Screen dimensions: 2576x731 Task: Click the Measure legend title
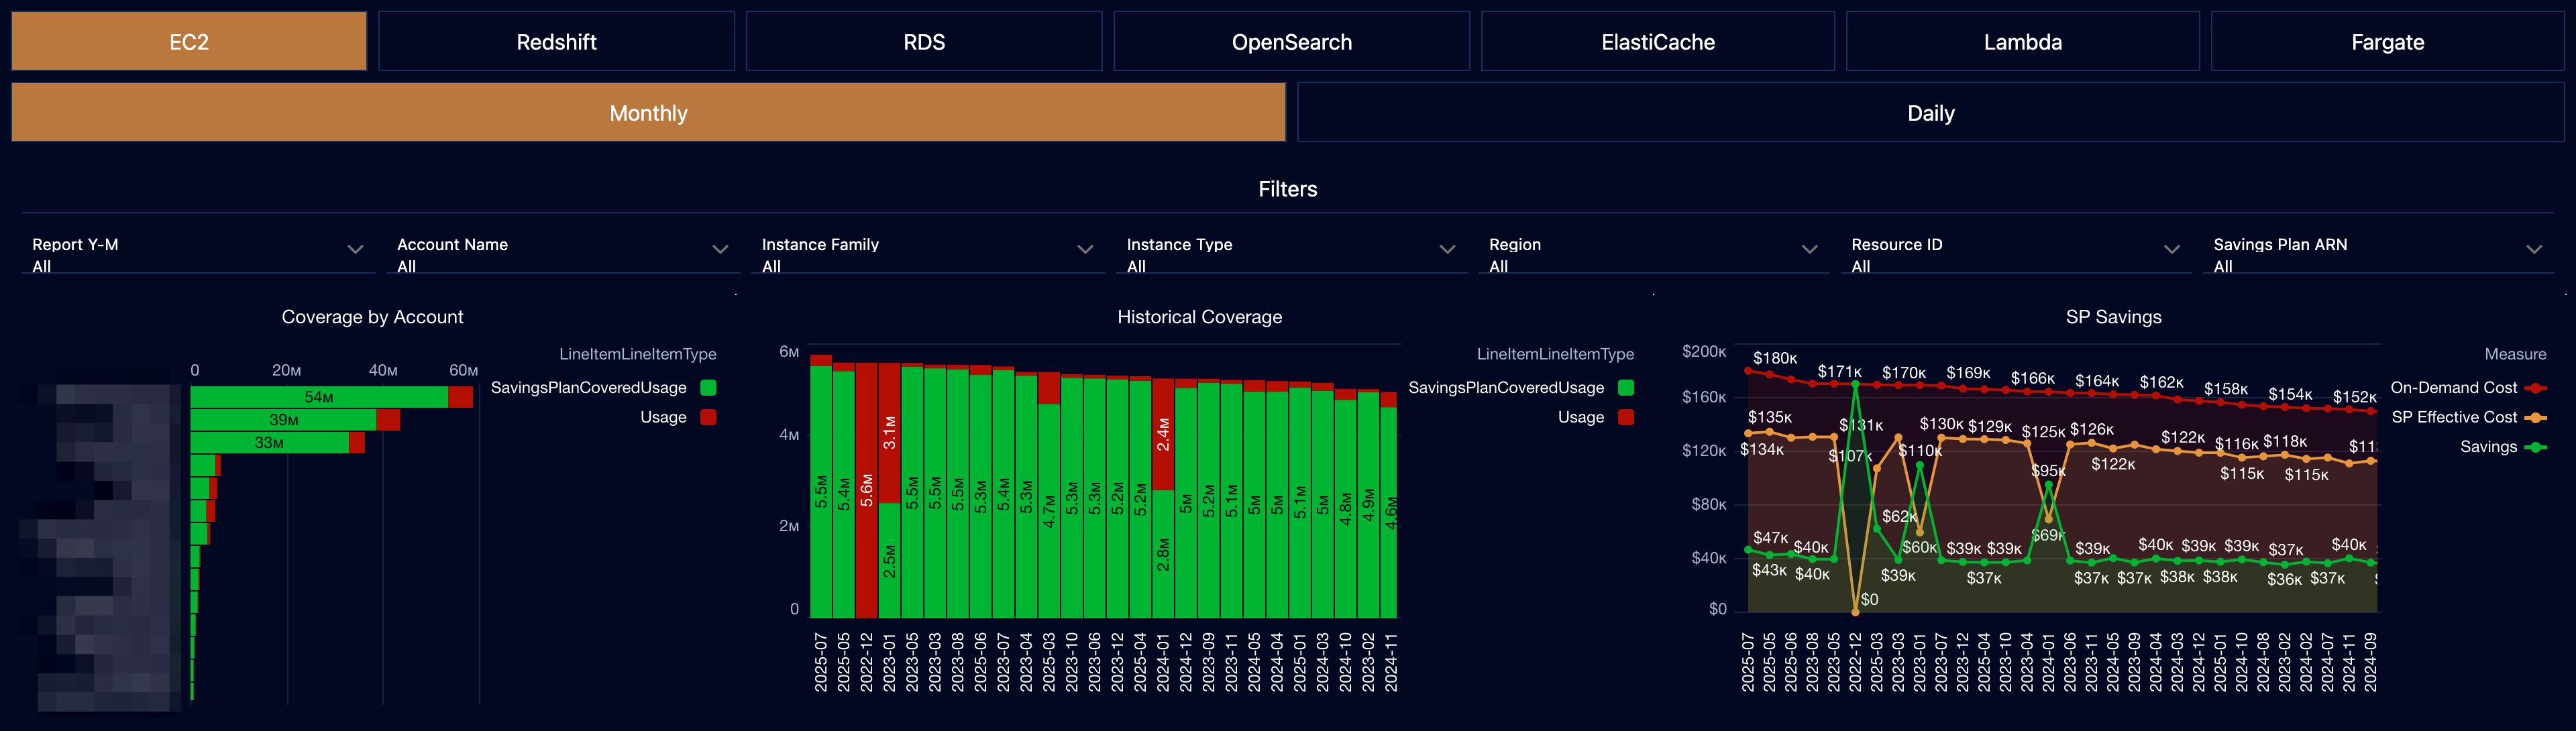[2515, 354]
